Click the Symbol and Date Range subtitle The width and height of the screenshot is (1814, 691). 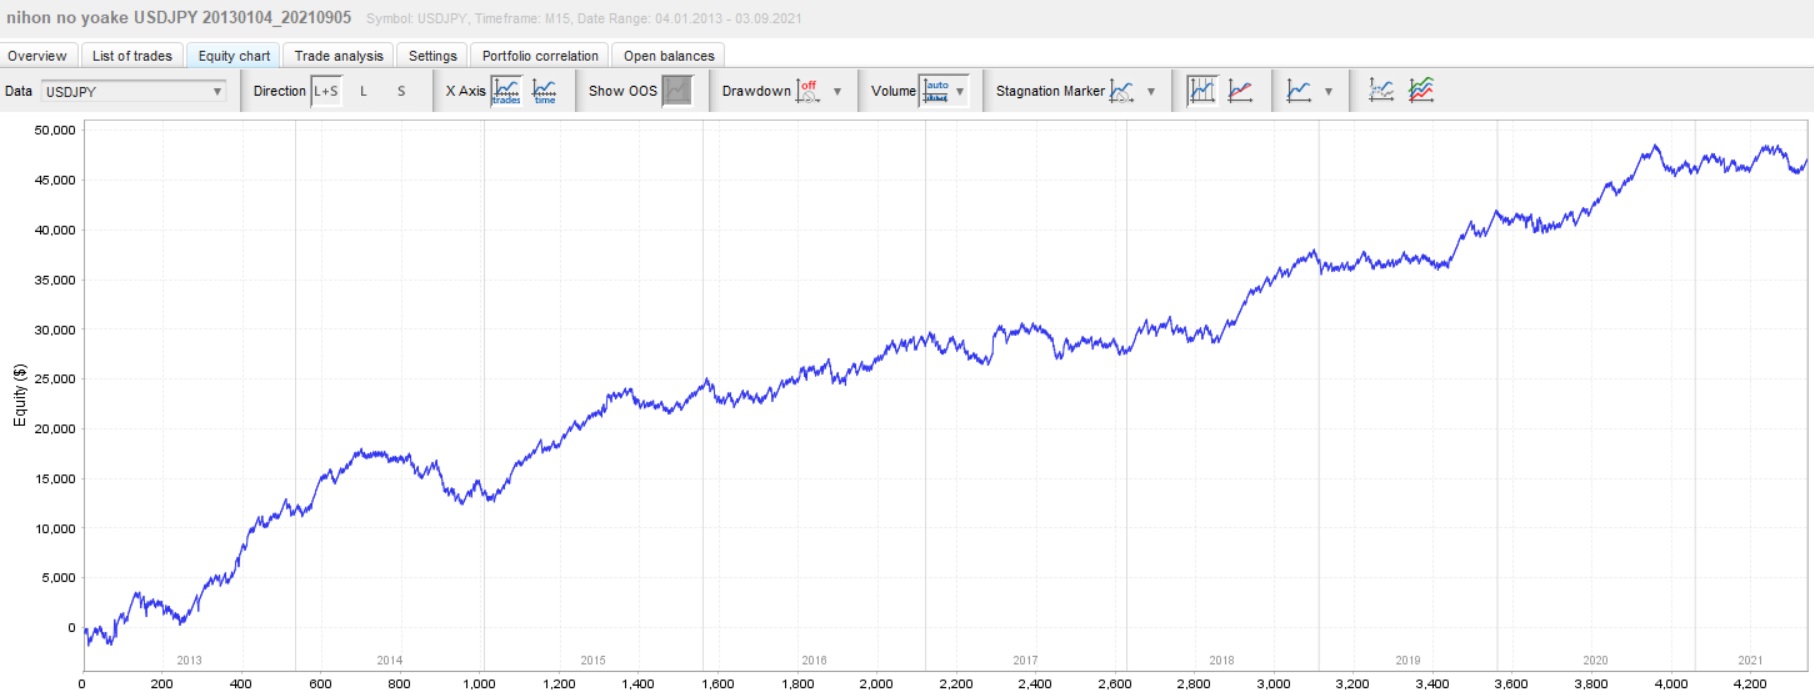(x=584, y=18)
